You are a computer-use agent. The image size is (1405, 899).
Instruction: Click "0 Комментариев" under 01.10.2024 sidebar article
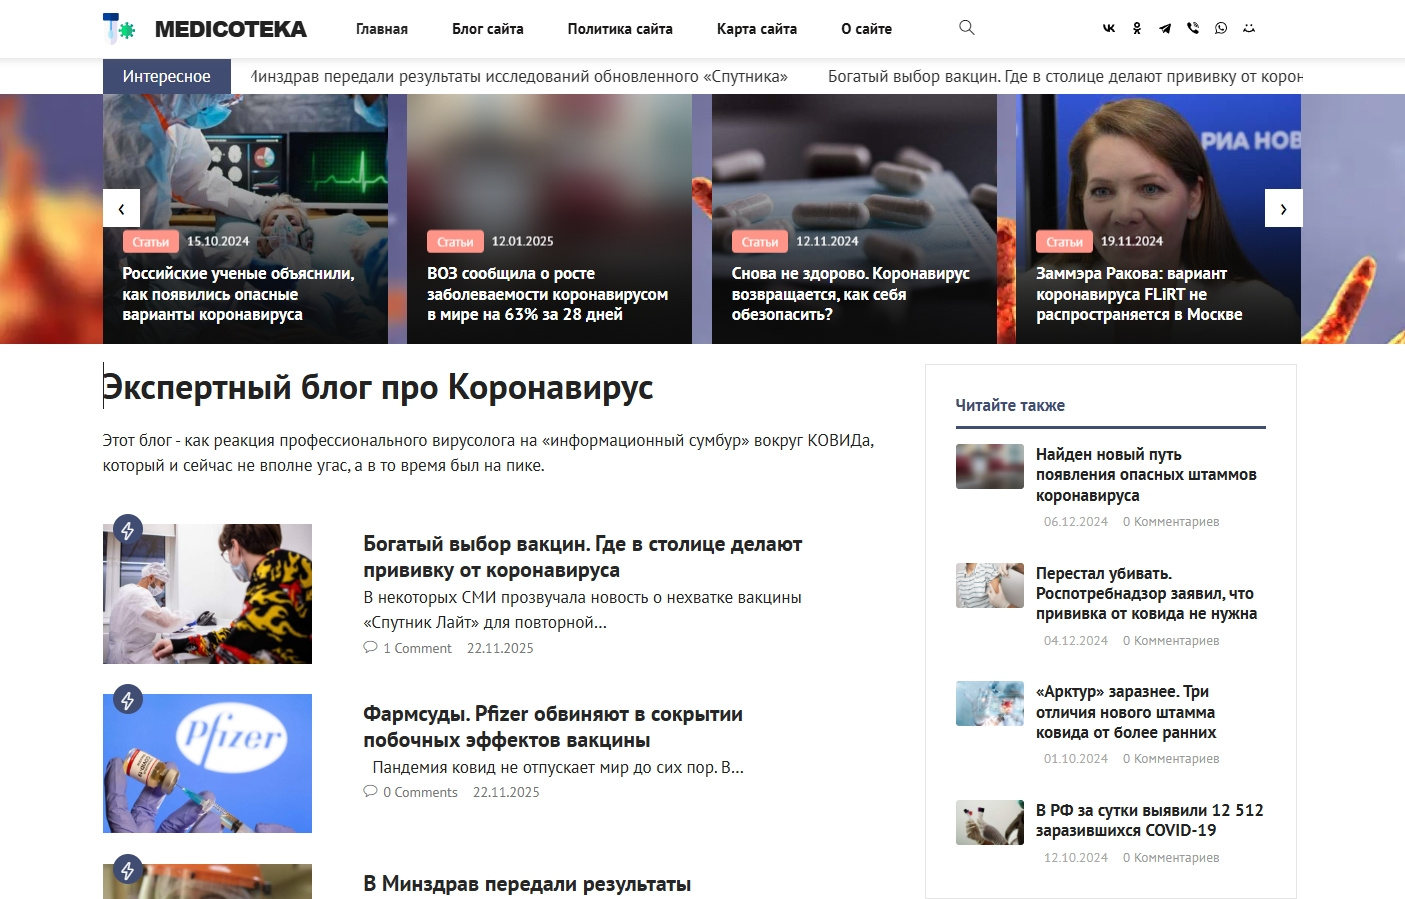click(x=1171, y=759)
